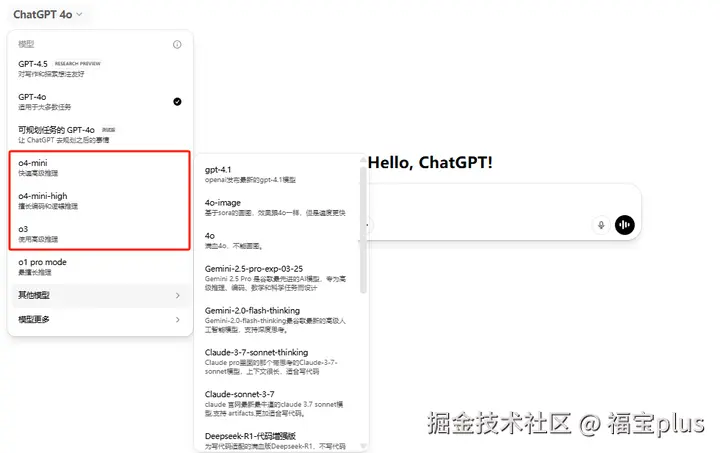Select the o4-mini model

[x=100, y=168]
